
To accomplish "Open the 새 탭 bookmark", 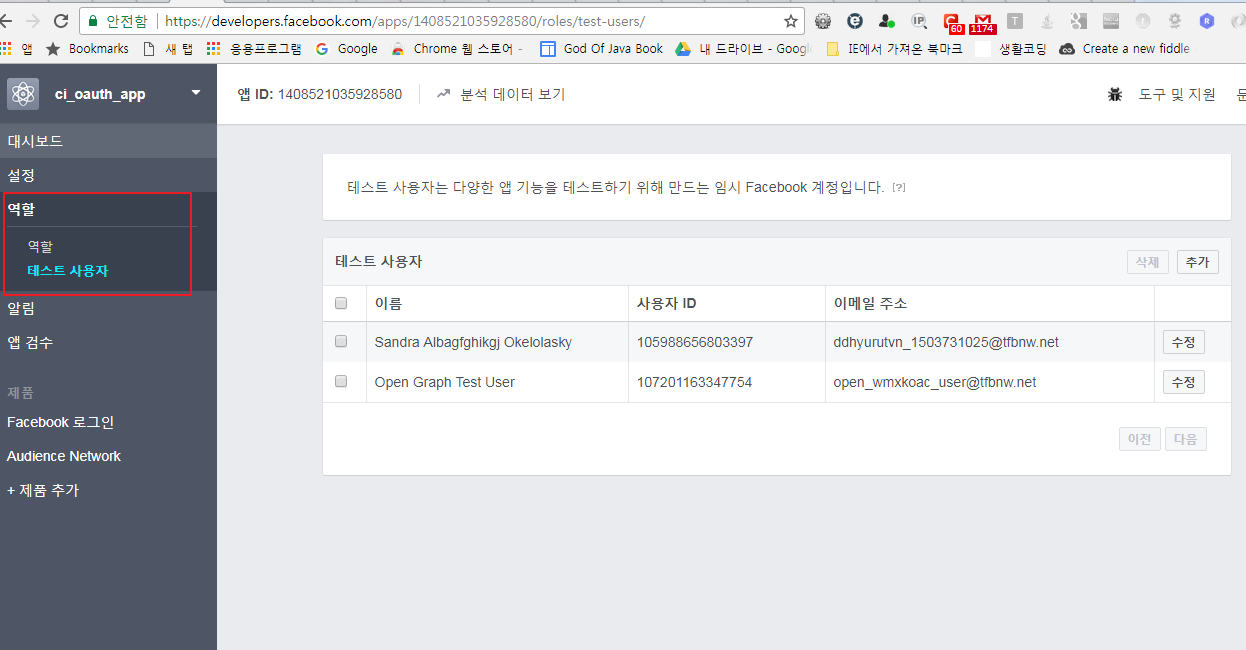I will click(168, 48).
